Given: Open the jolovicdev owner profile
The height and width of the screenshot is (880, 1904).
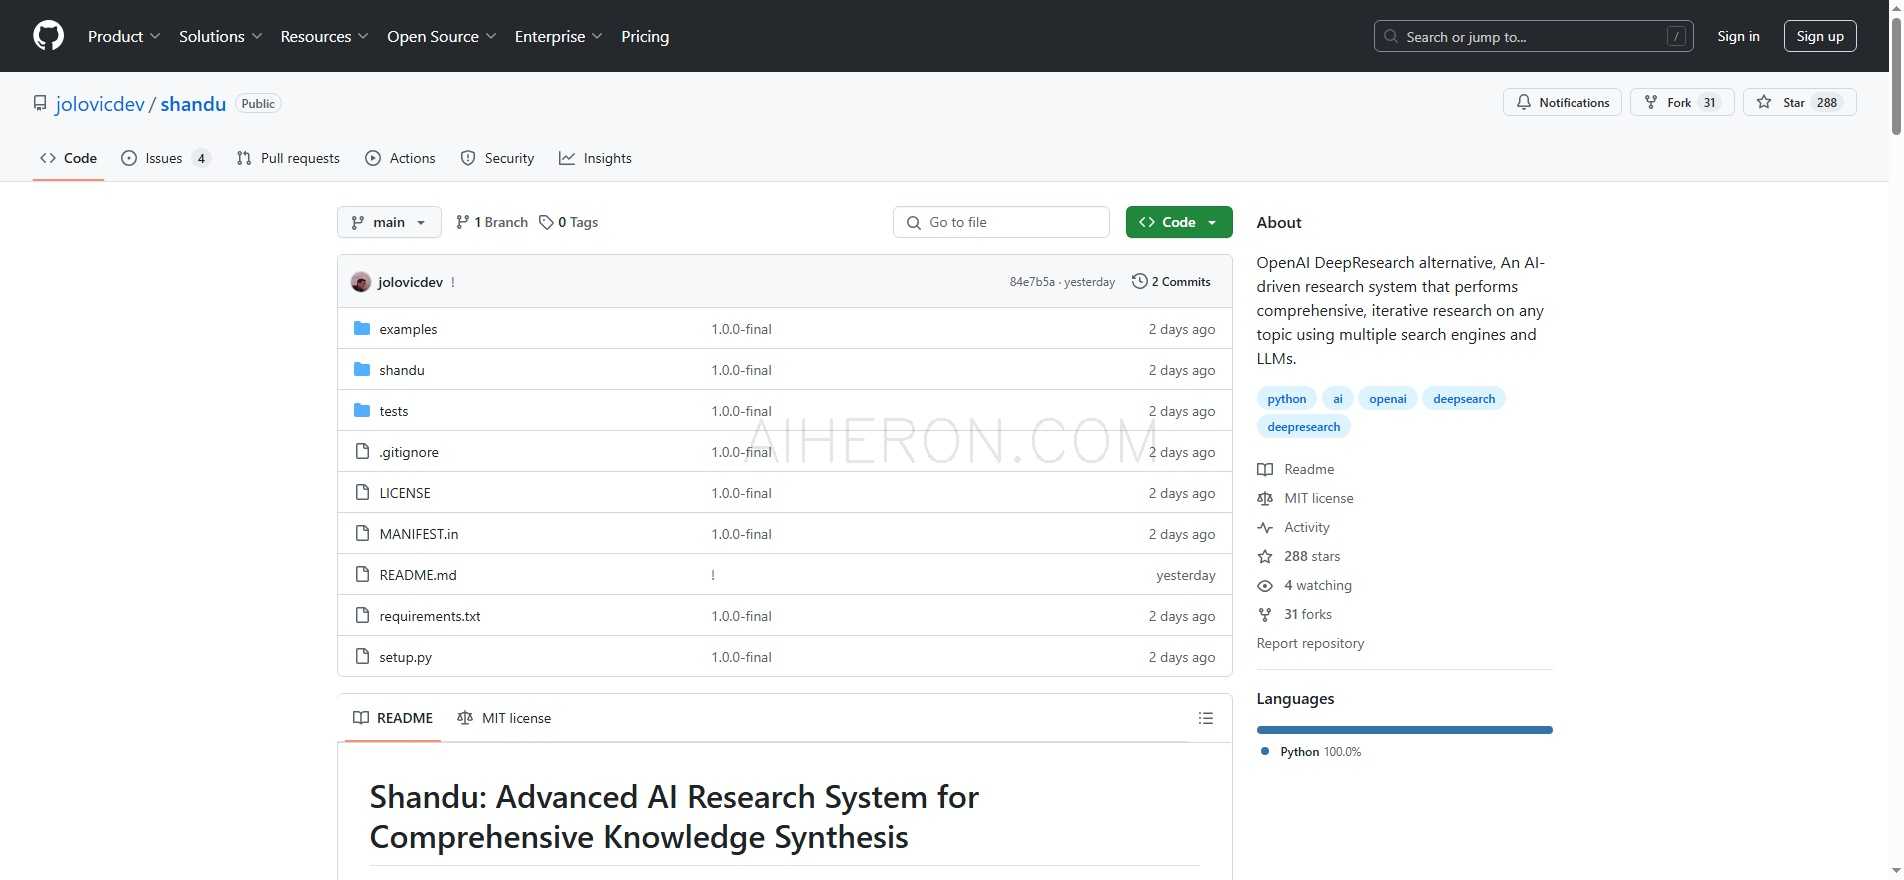Looking at the screenshot, I should point(100,104).
